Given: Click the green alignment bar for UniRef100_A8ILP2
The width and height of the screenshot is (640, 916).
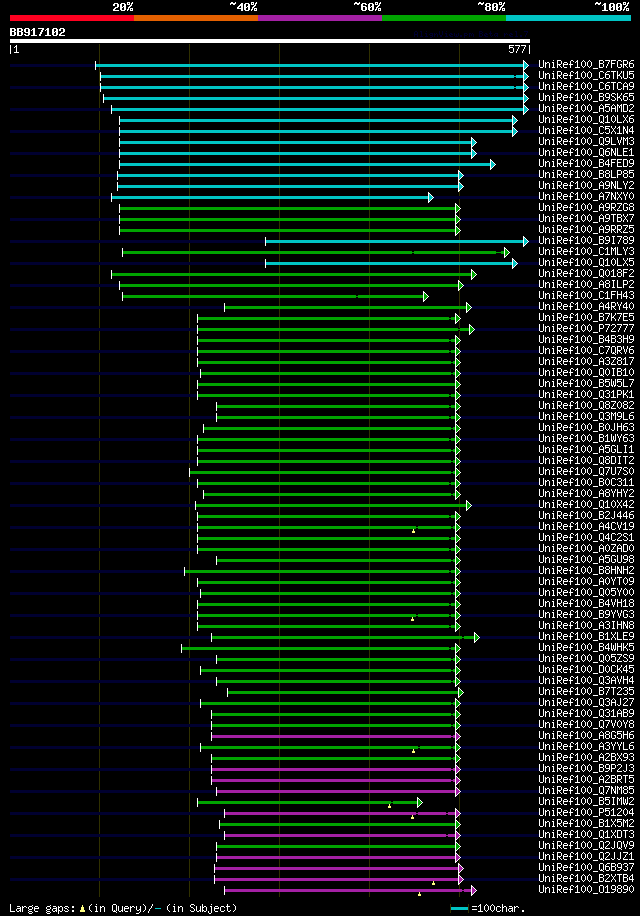Looking at the screenshot, I should [x=289, y=286].
